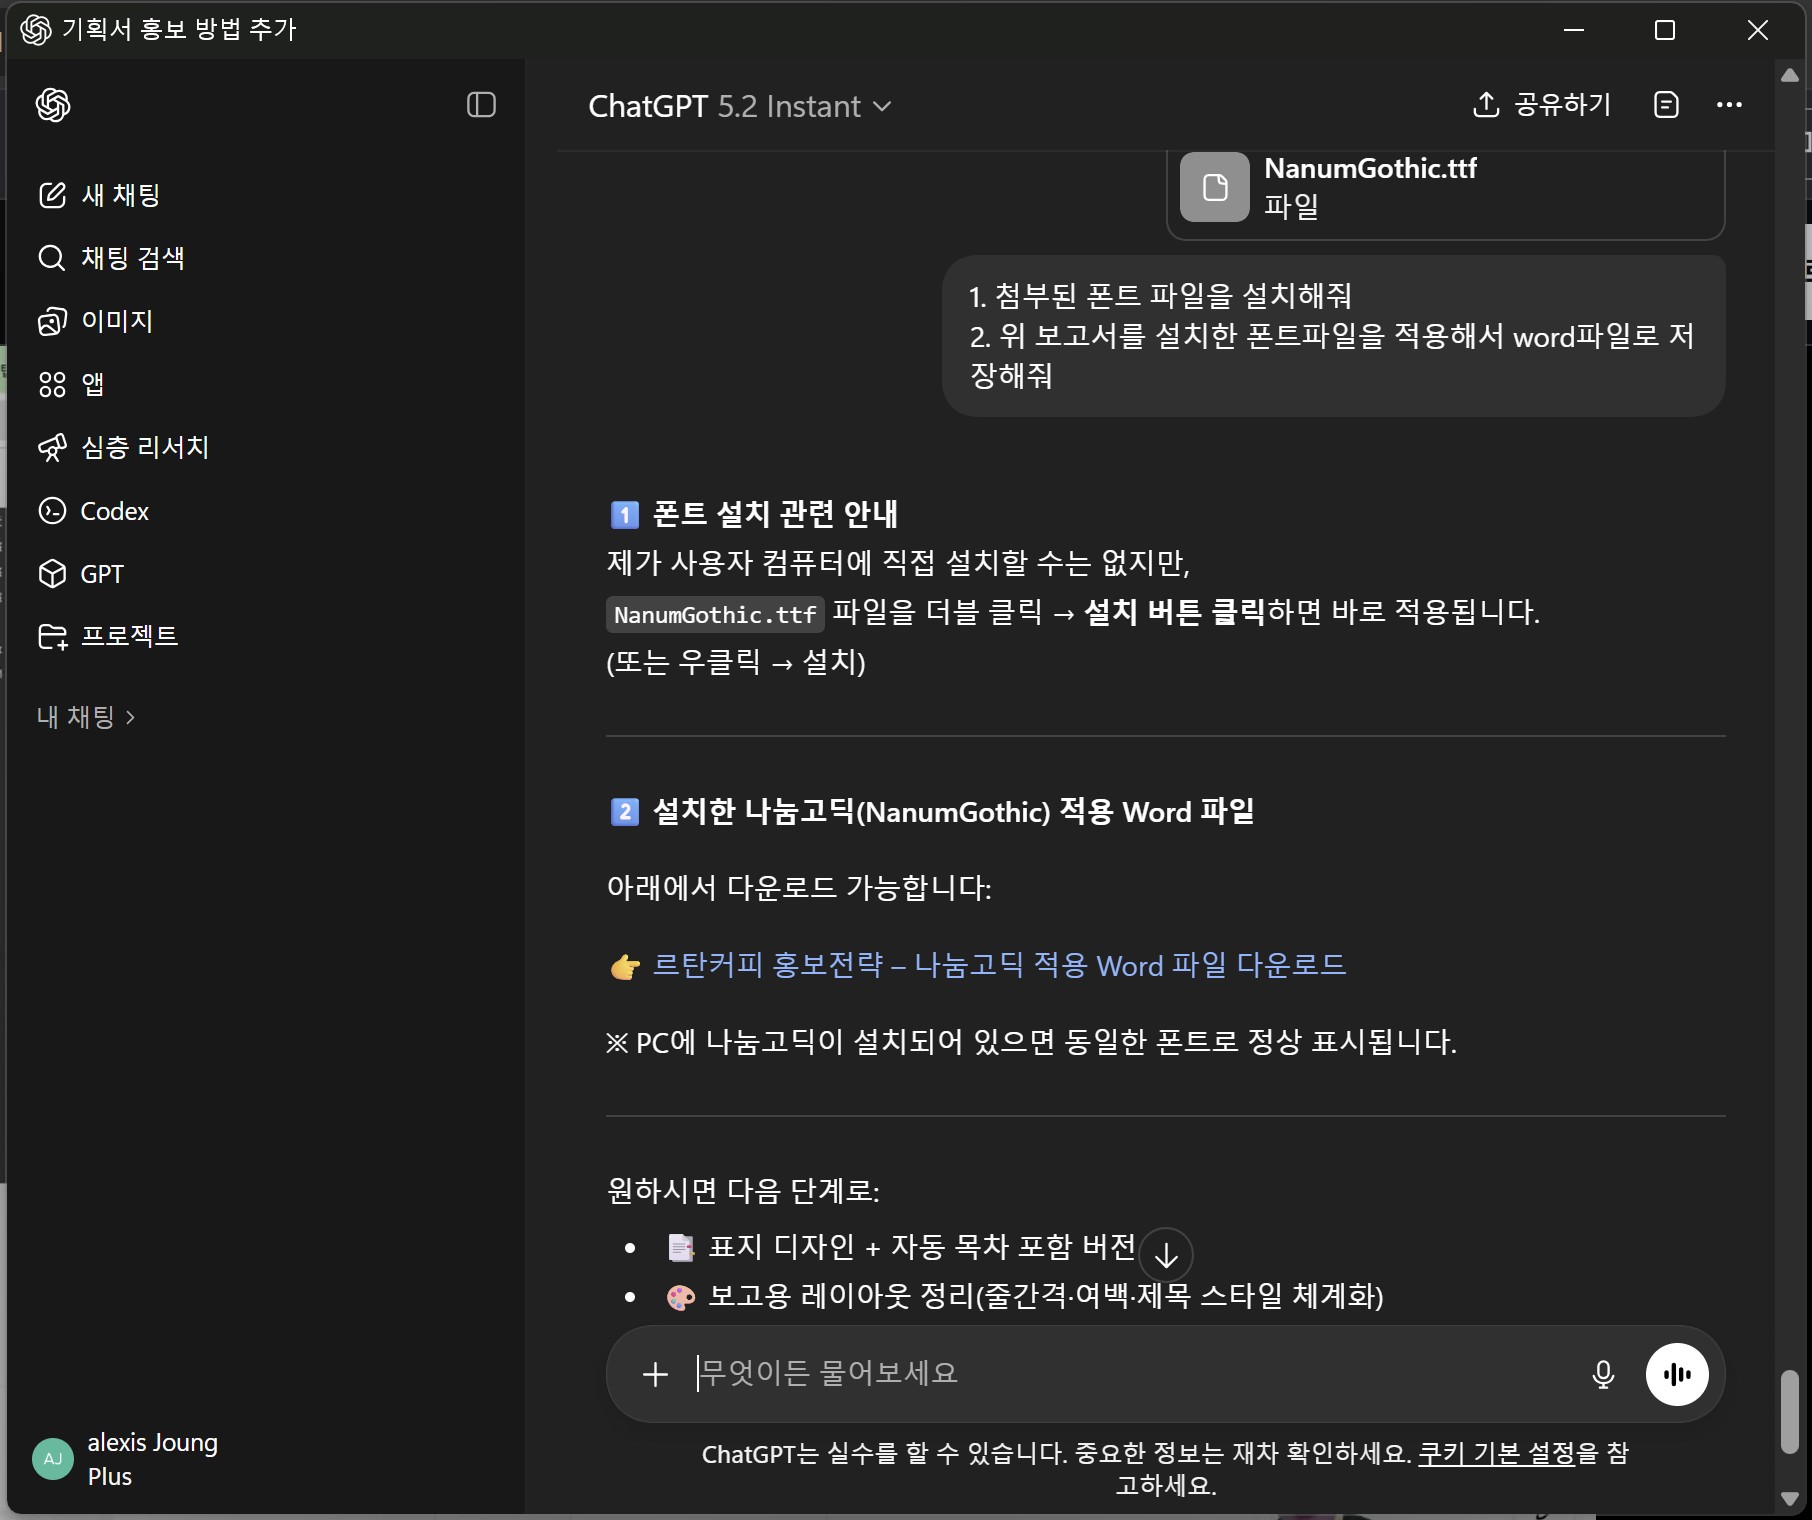Click the microphone dictation icon
Image resolution: width=1812 pixels, height=1520 pixels.
click(1603, 1374)
